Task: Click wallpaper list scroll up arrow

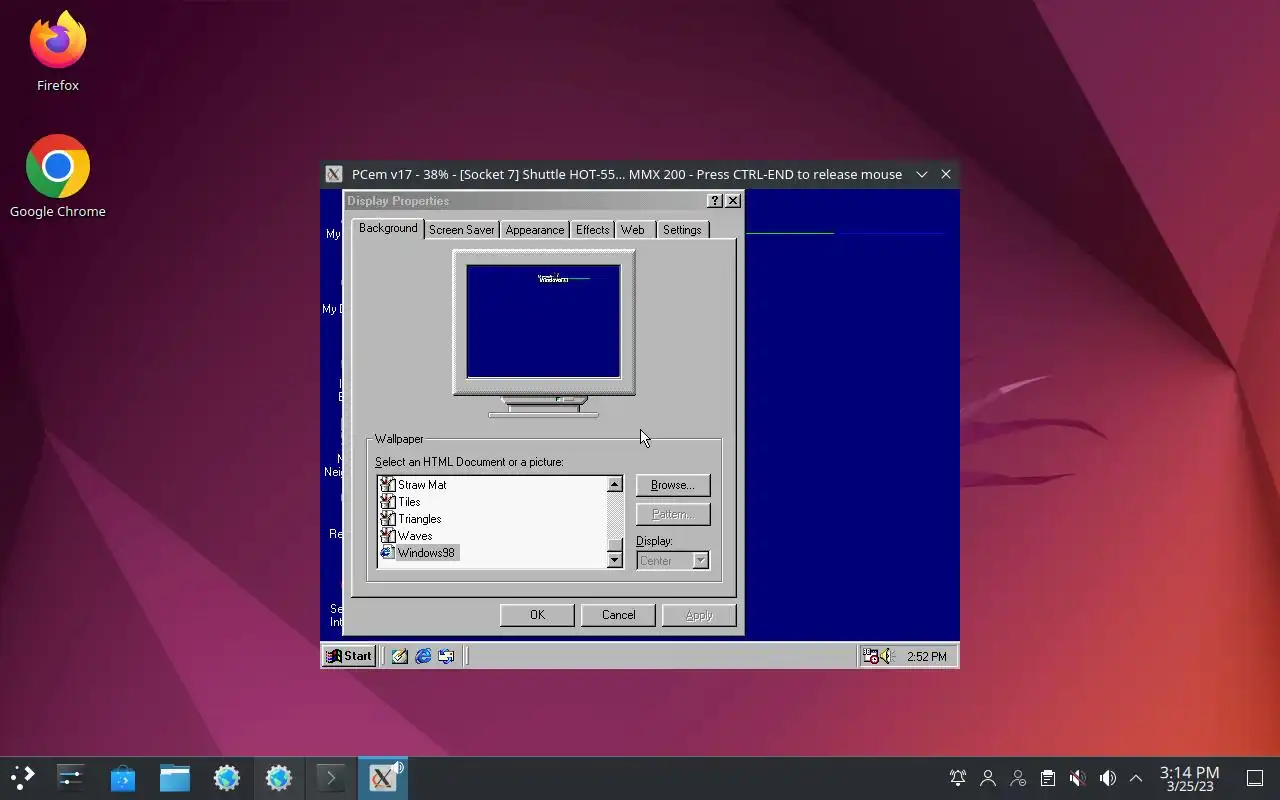Action: pos(615,485)
